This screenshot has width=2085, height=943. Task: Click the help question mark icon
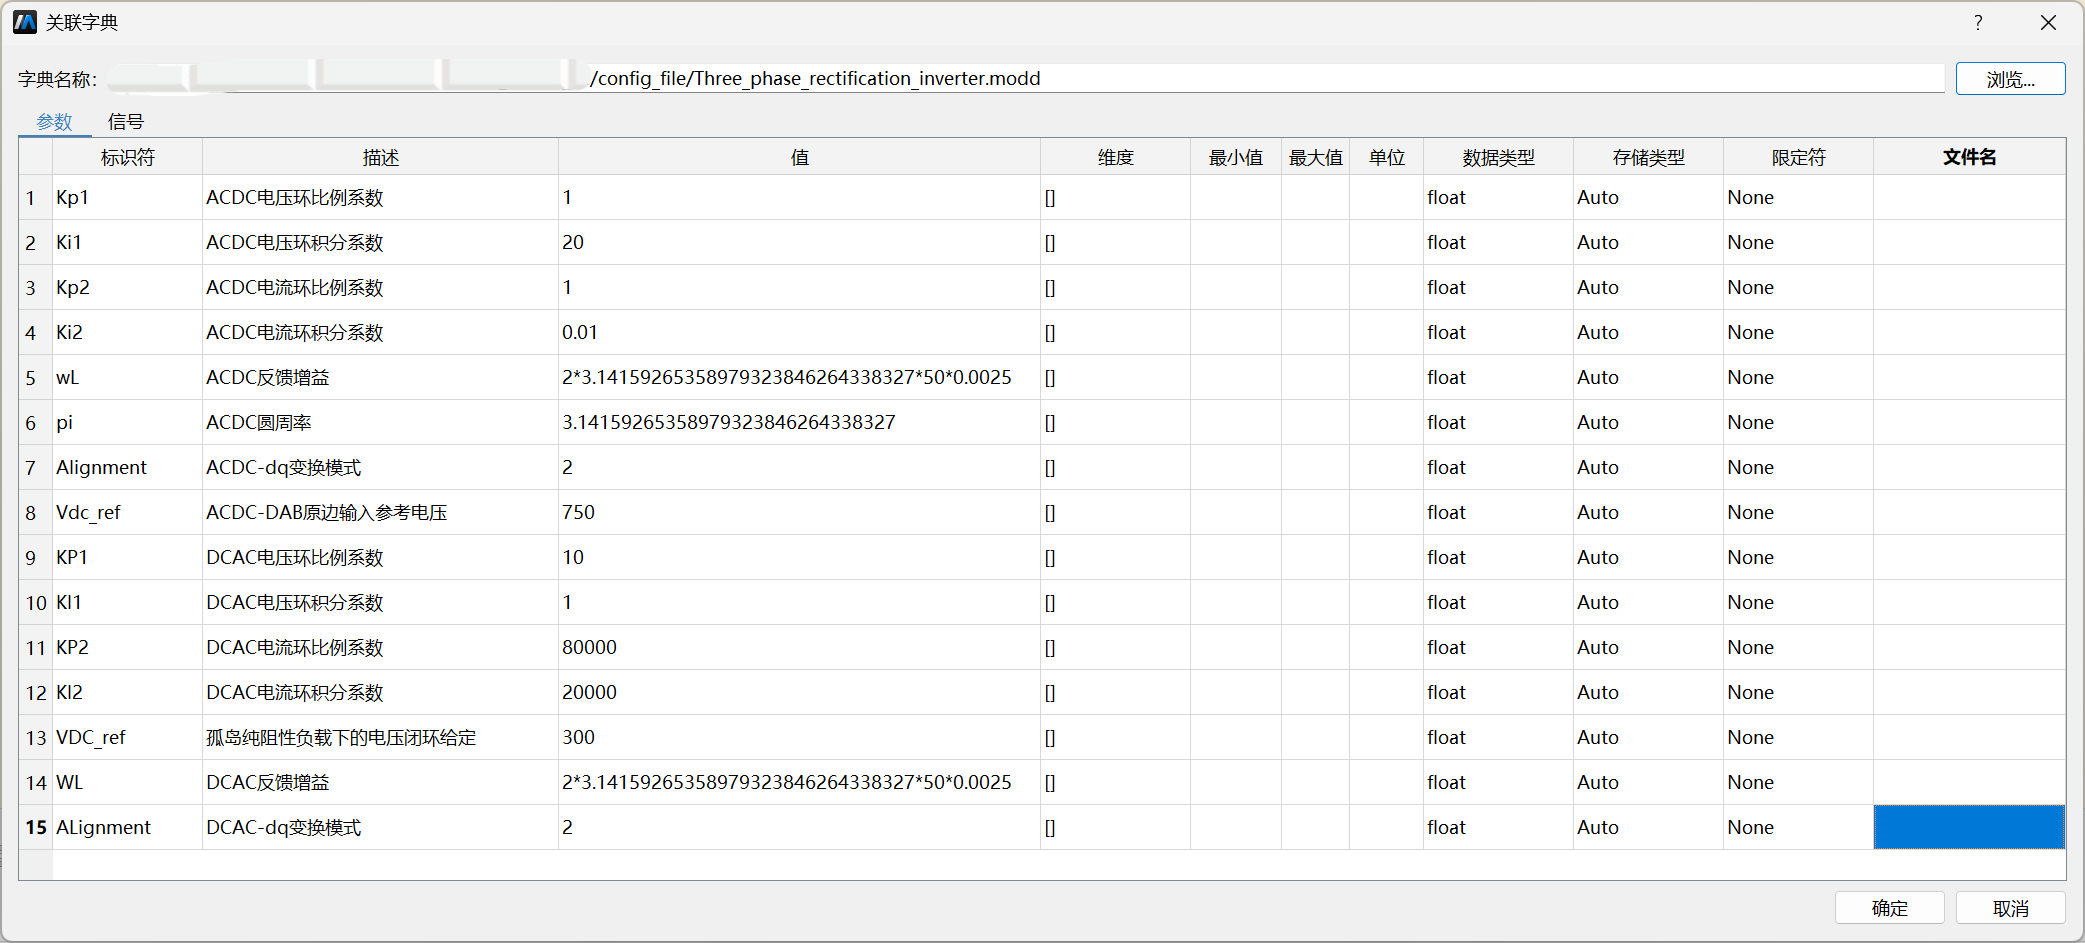(1978, 22)
